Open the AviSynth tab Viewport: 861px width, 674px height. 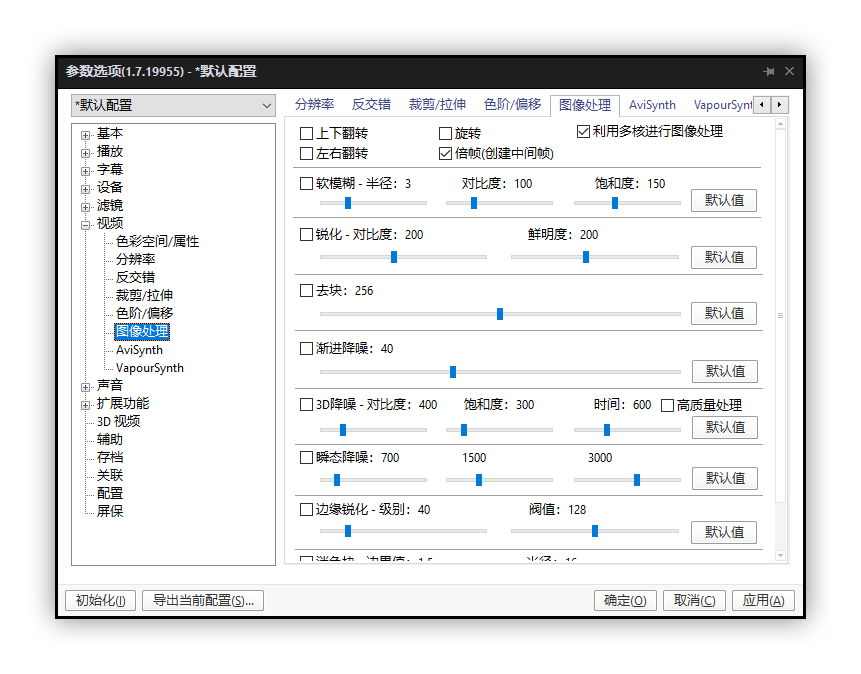click(652, 105)
